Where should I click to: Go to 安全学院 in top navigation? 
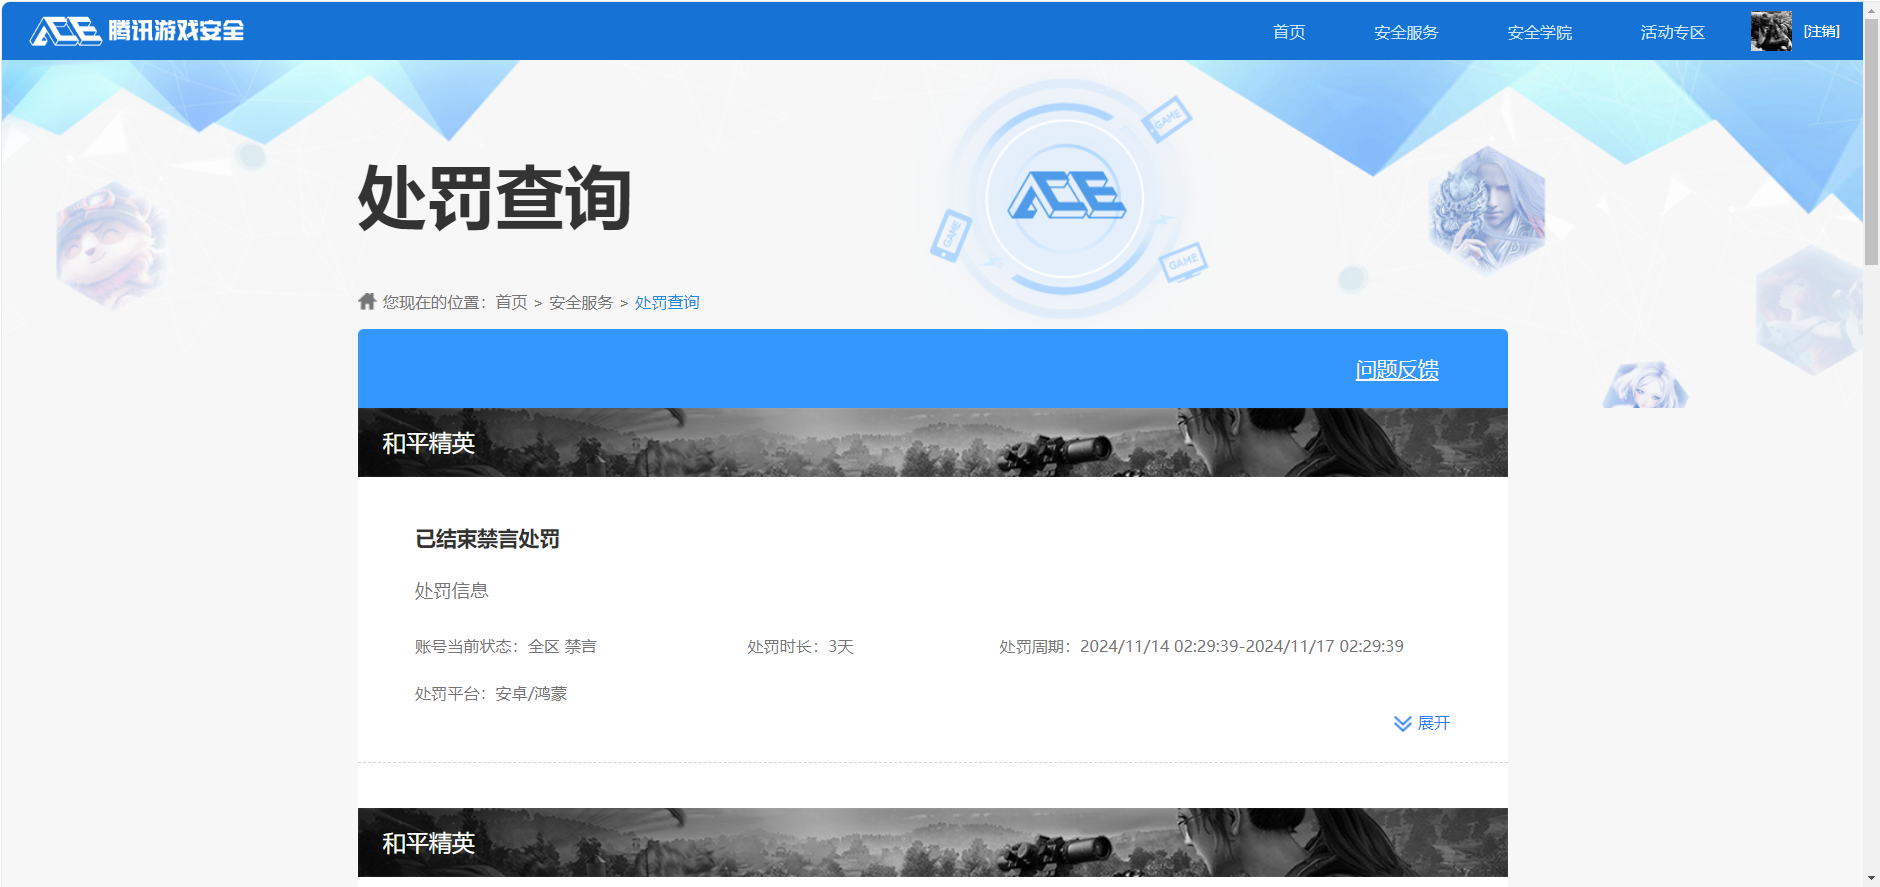pyautogui.click(x=1539, y=32)
